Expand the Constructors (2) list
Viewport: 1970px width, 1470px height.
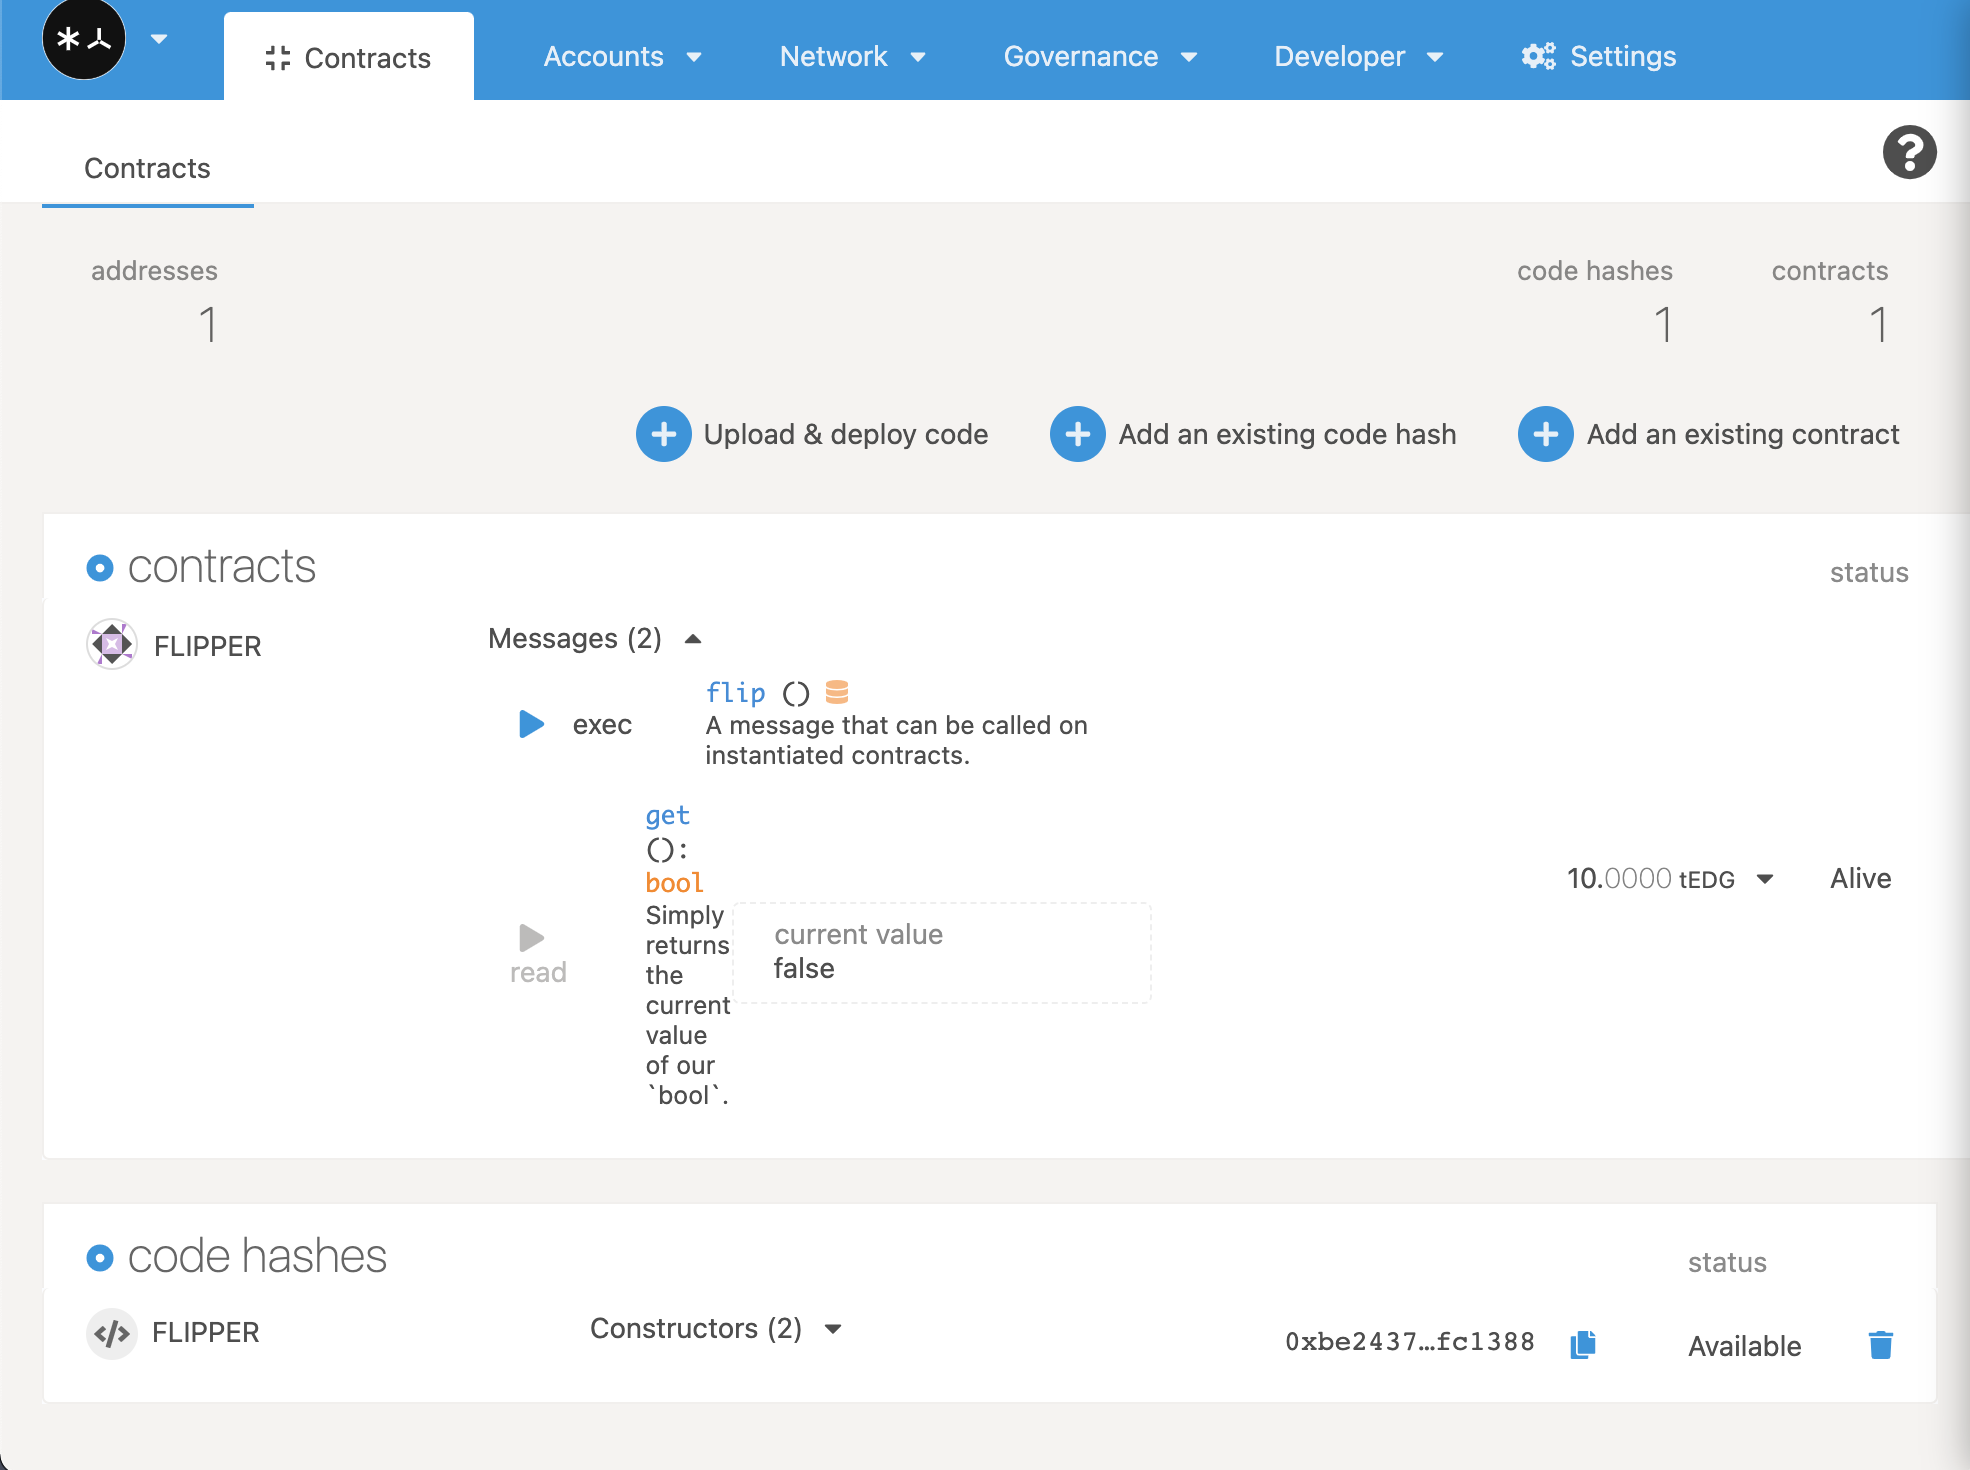click(833, 1329)
